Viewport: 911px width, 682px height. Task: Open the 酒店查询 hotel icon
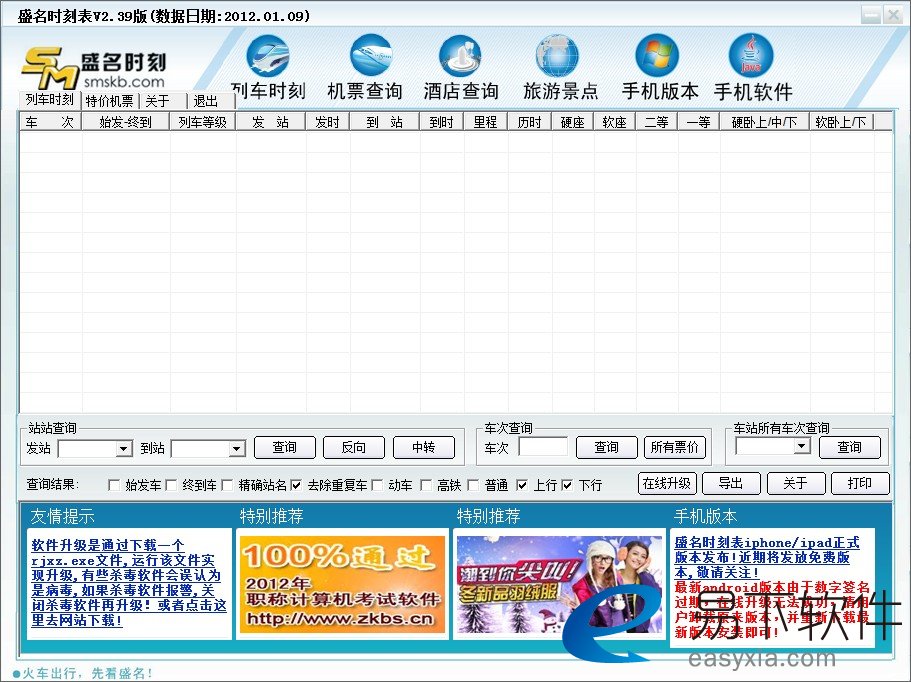tap(460, 56)
